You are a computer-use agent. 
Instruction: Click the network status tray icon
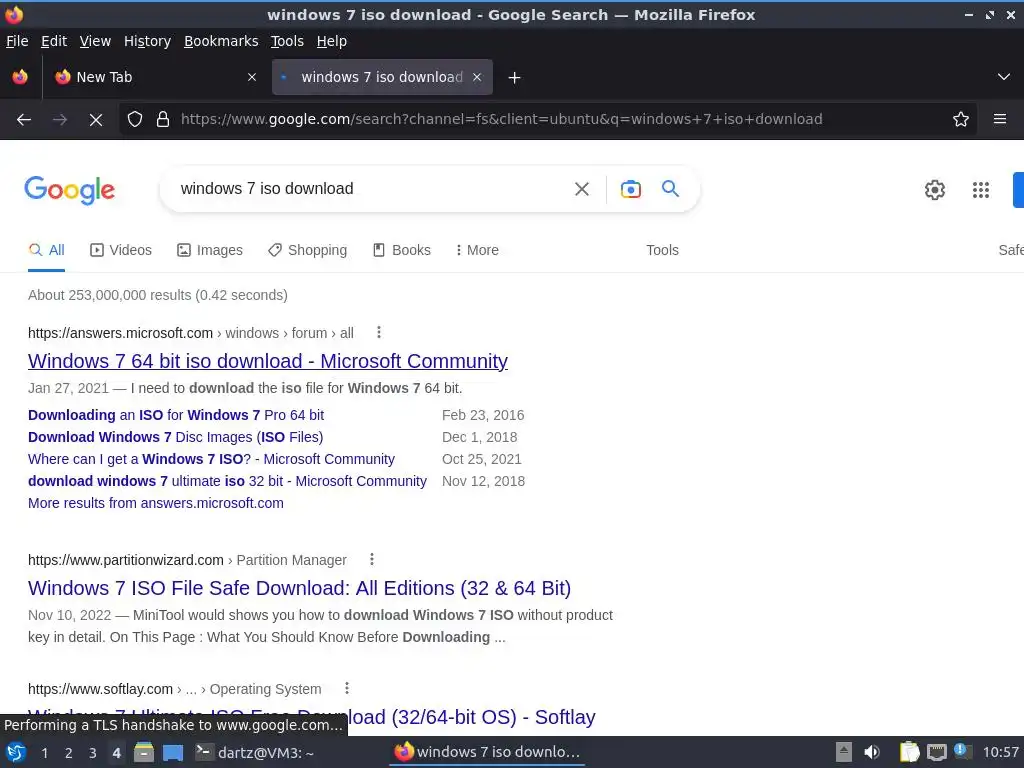tap(936, 753)
